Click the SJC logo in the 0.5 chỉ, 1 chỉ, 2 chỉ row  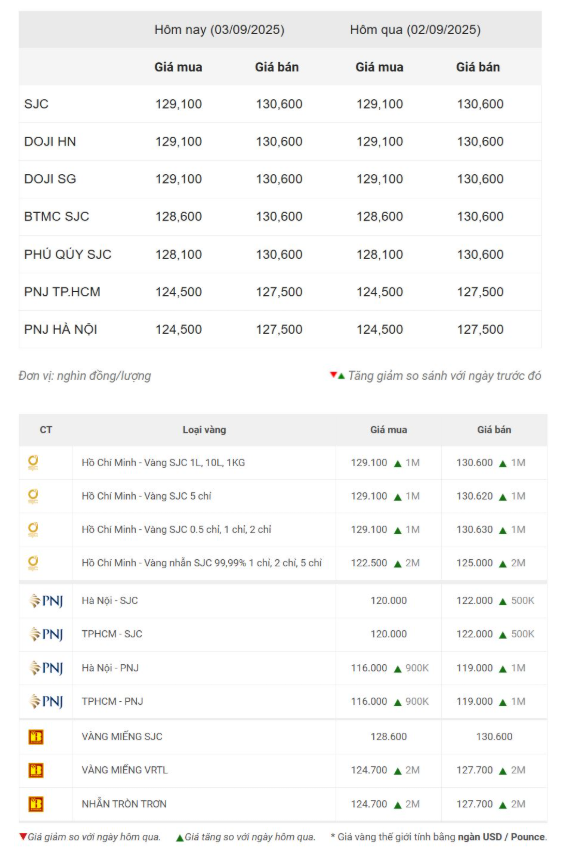33,530
